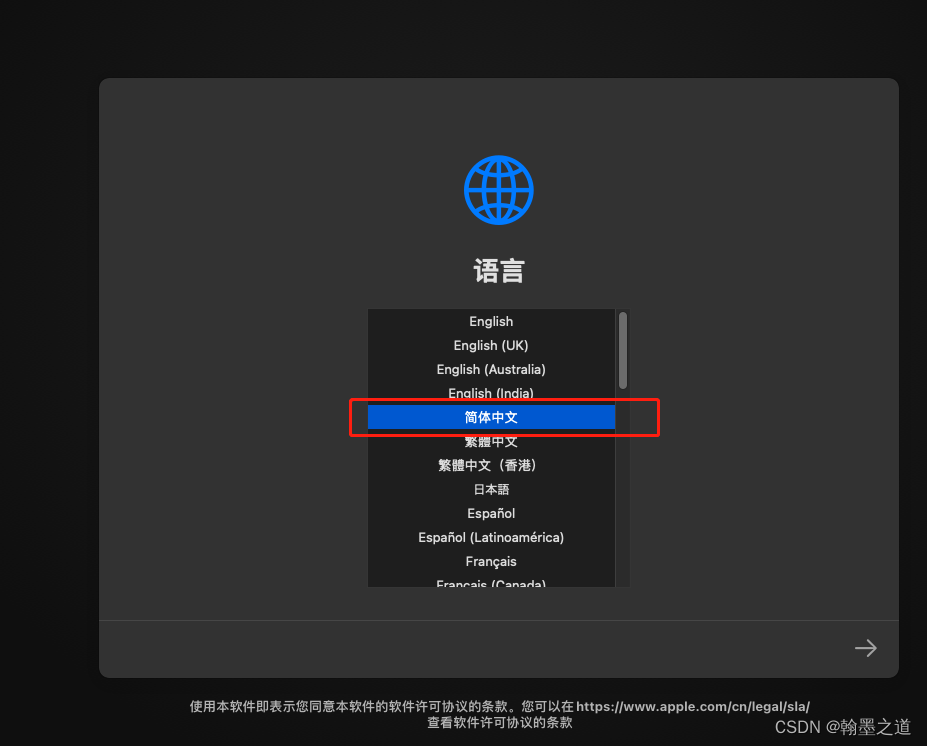
Task: Click the blue globe language icon
Action: click(x=497, y=190)
